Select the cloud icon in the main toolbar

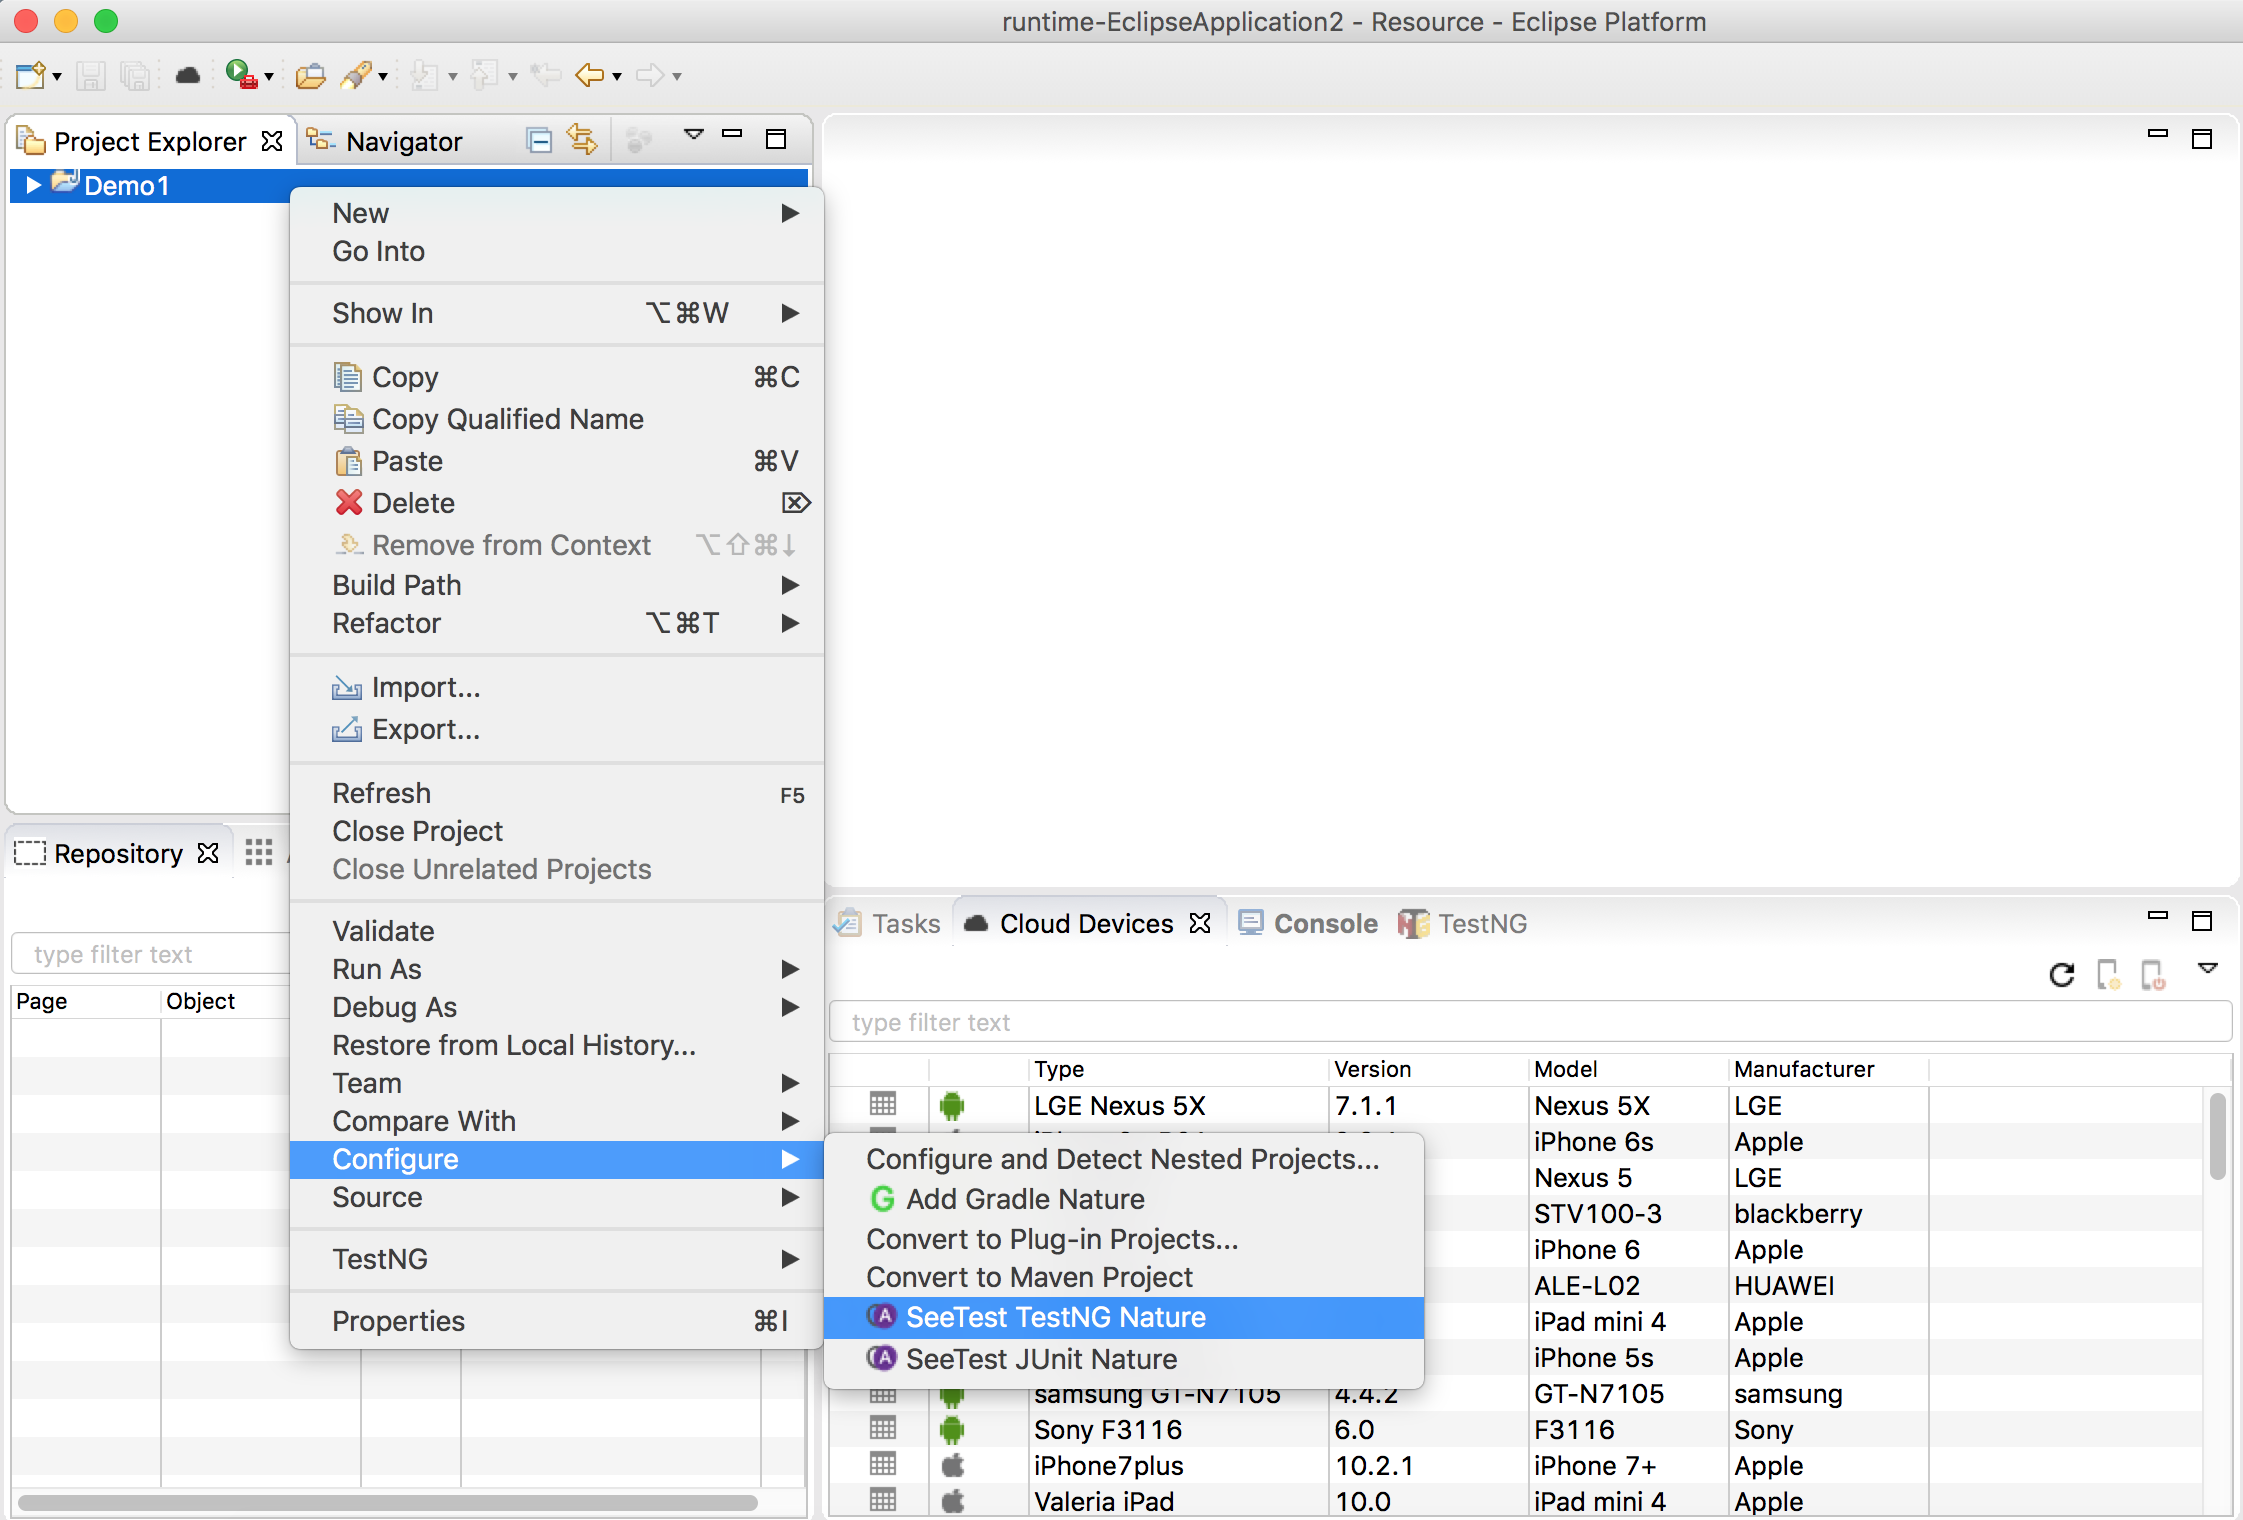tap(188, 74)
